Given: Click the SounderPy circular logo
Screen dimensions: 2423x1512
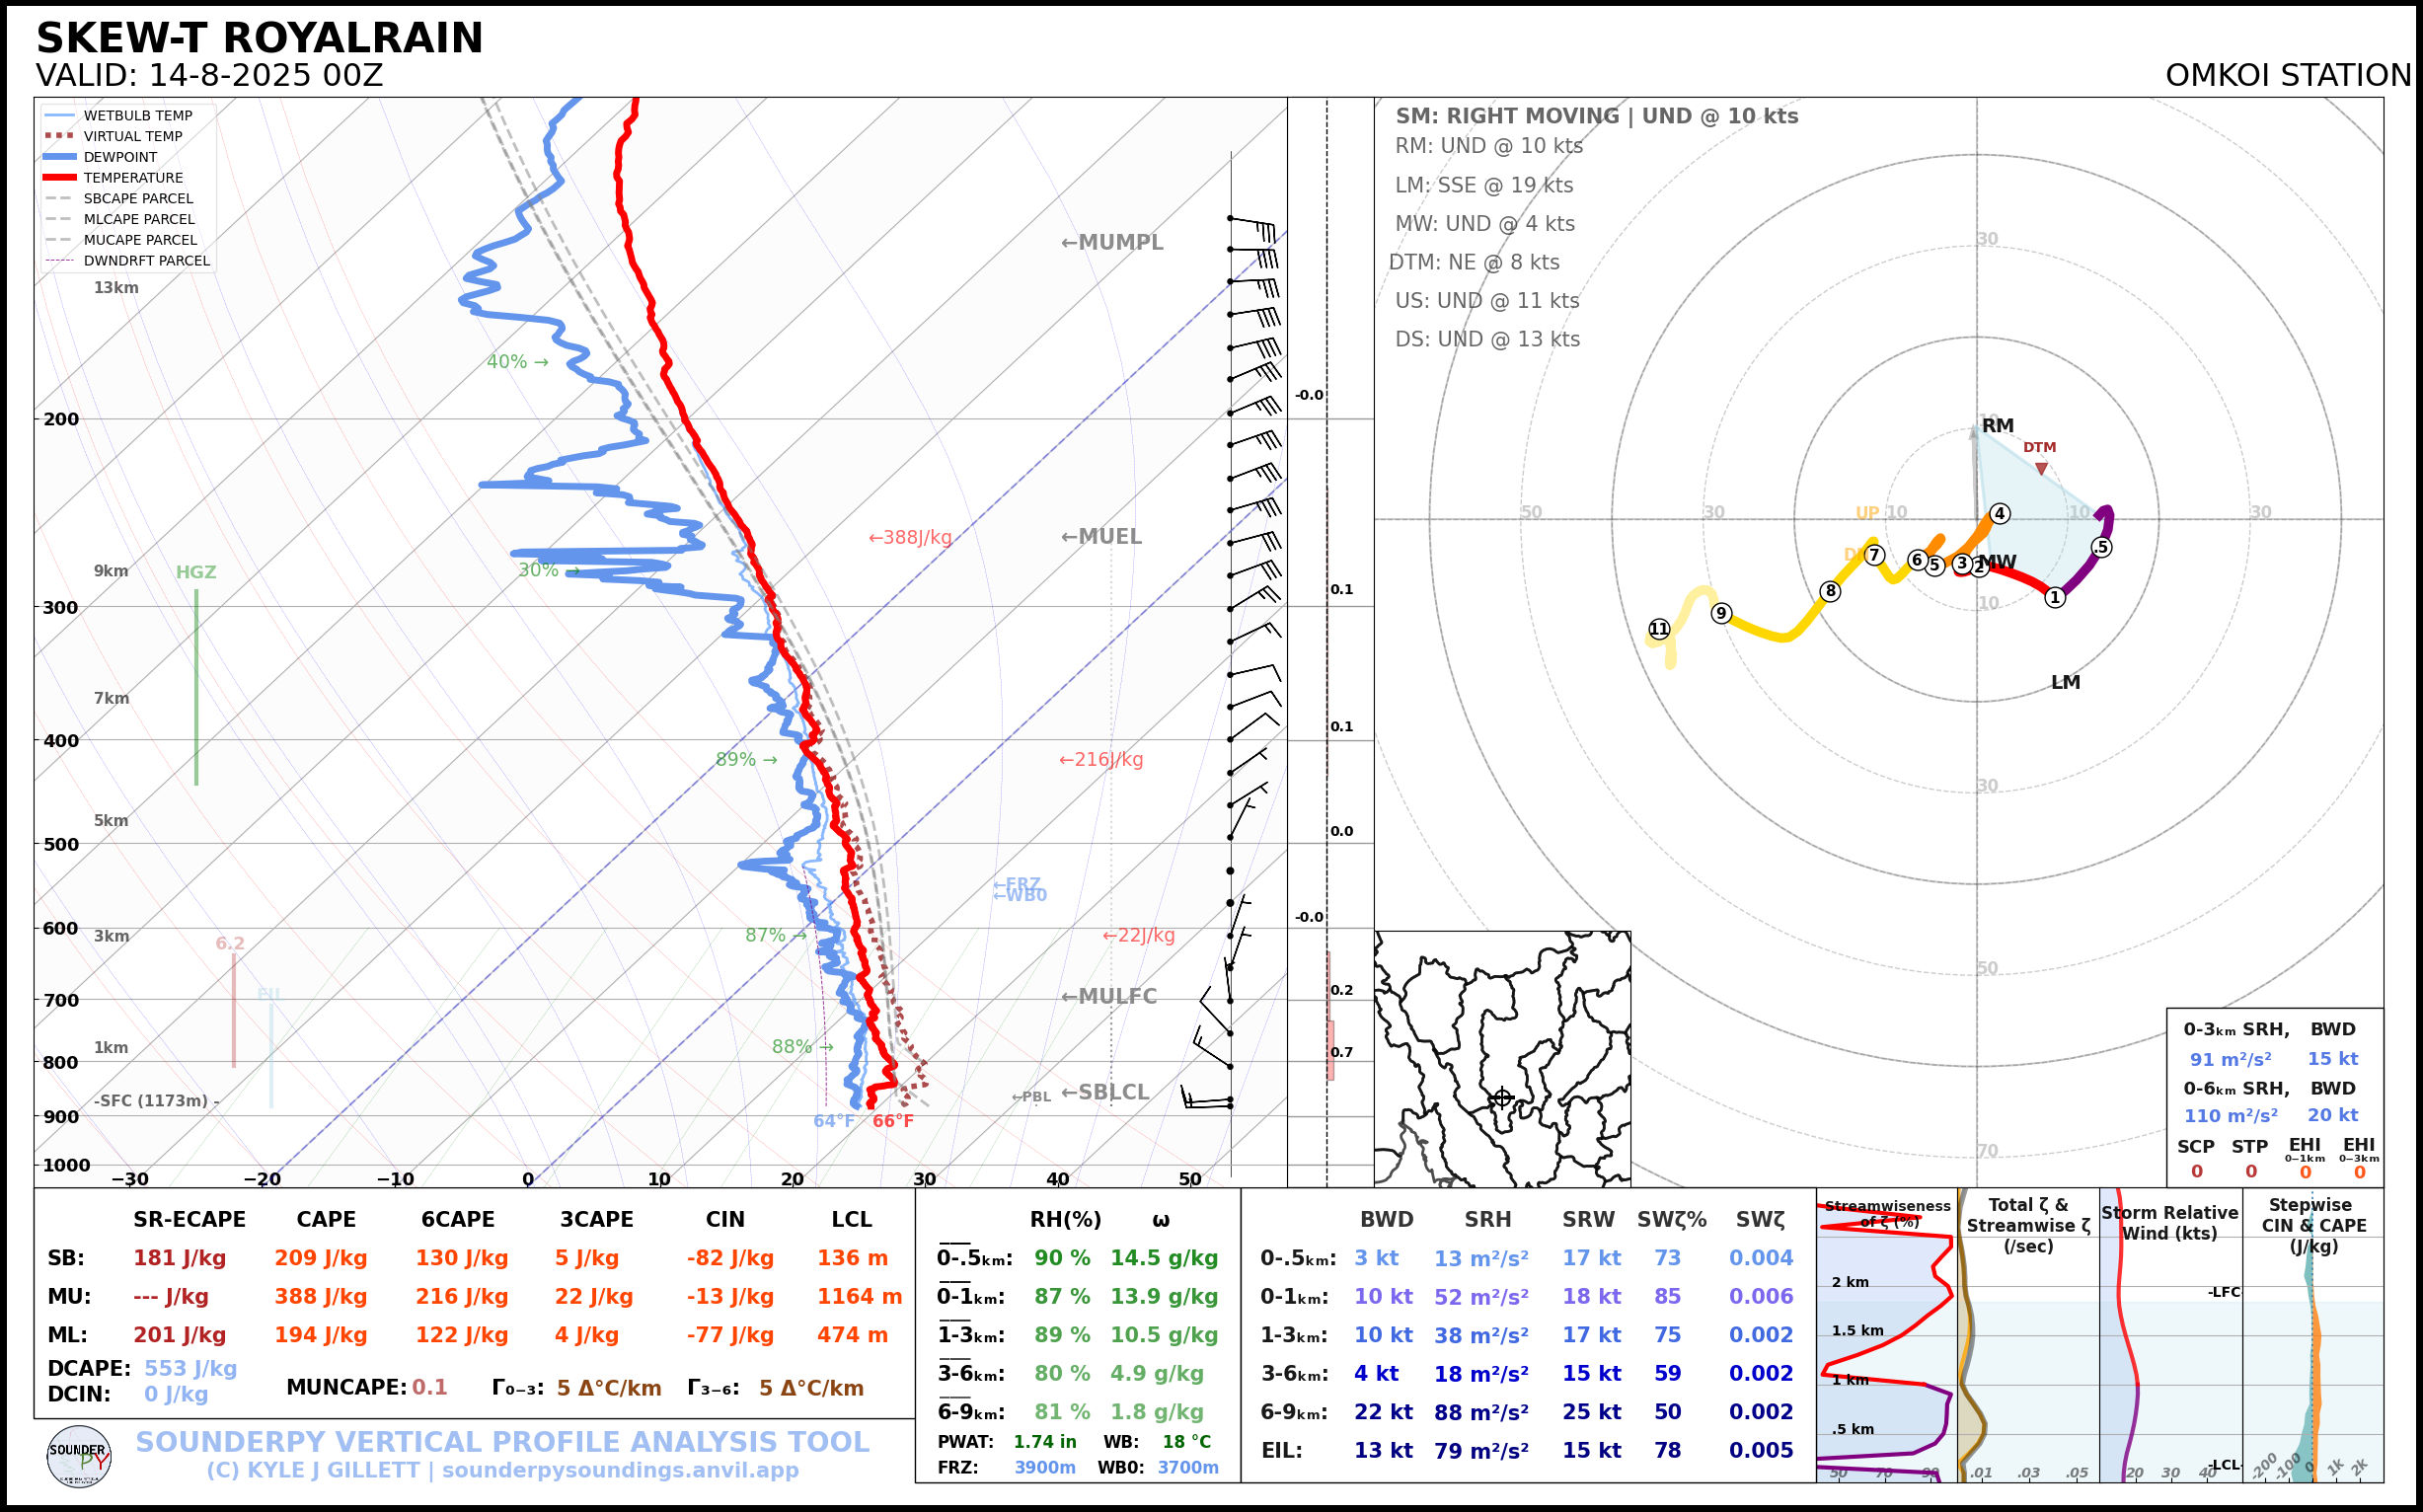Looking at the screenshot, I should tap(79, 1456).
